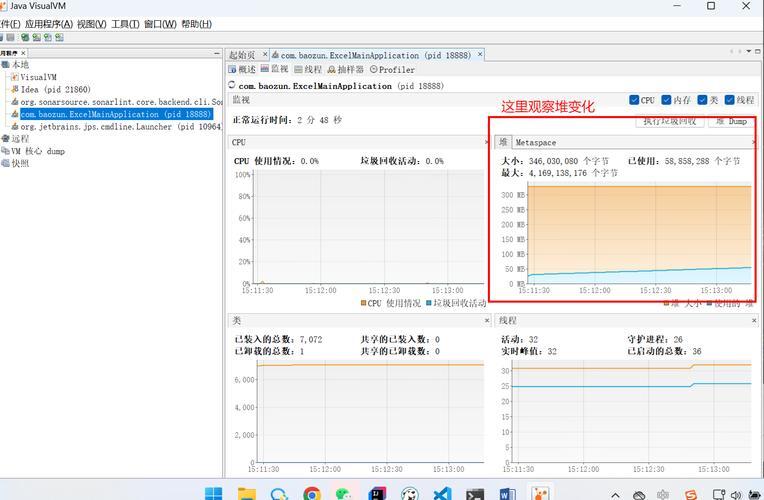Screen dimensions: 764x500
Task: Select org.jetbrains.jps.cmdline.Launcher (pid 10964)
Action: coord(116,127)
